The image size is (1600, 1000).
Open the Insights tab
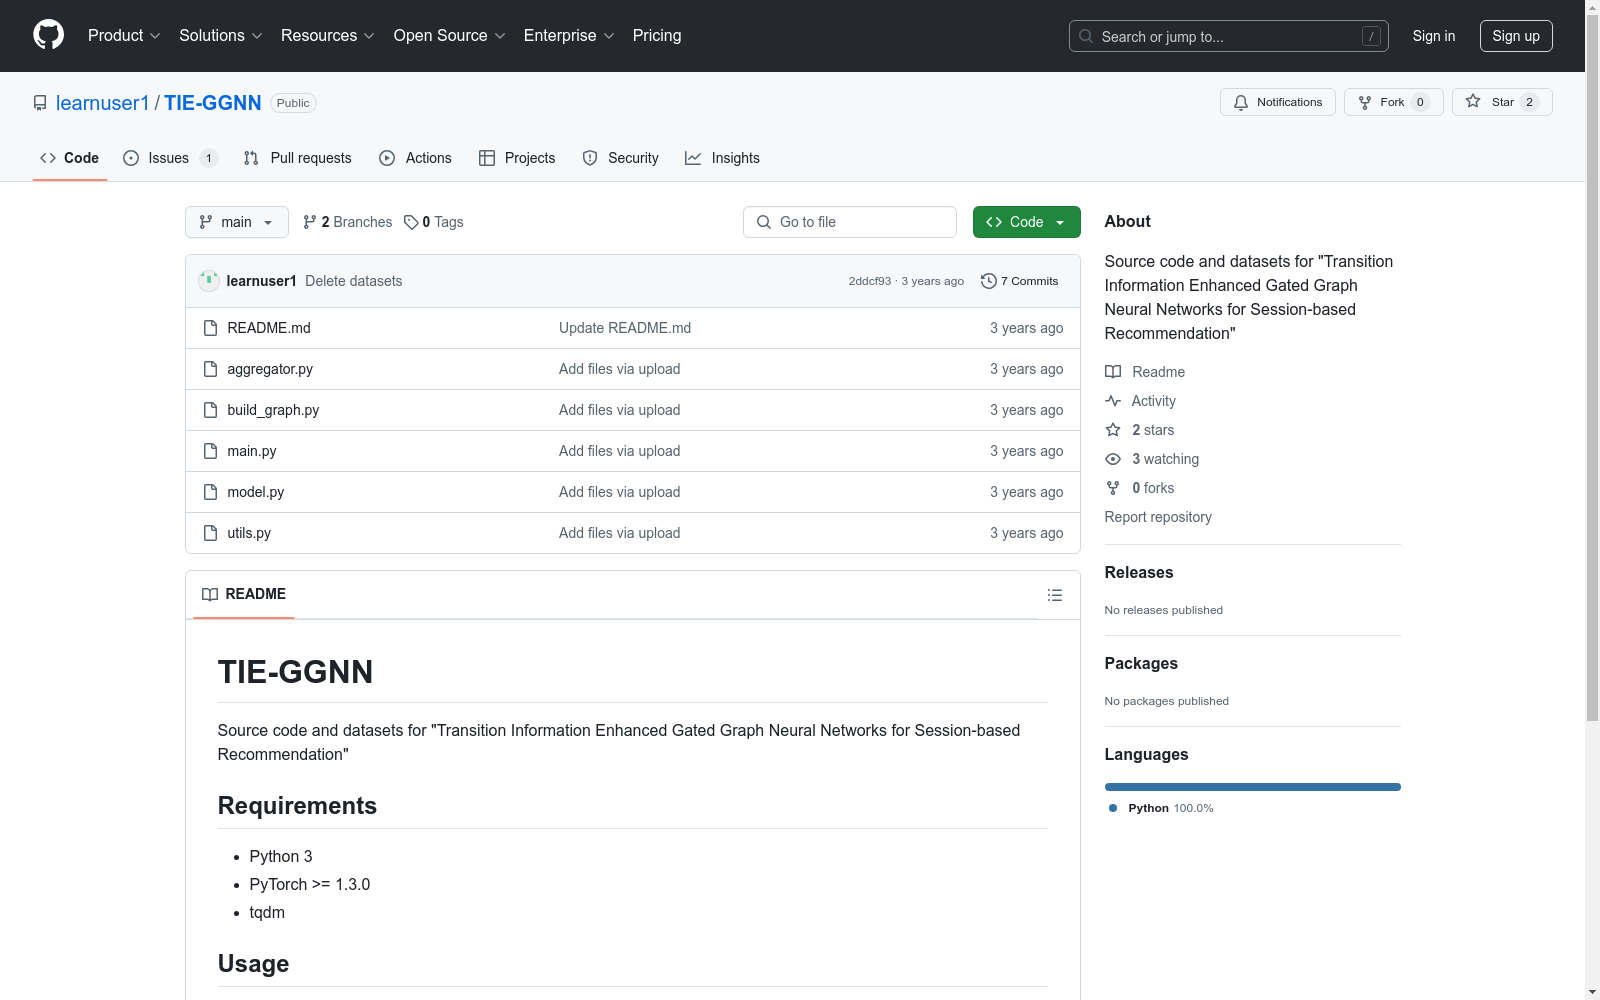pyautogui.click(x=722, y=158)
